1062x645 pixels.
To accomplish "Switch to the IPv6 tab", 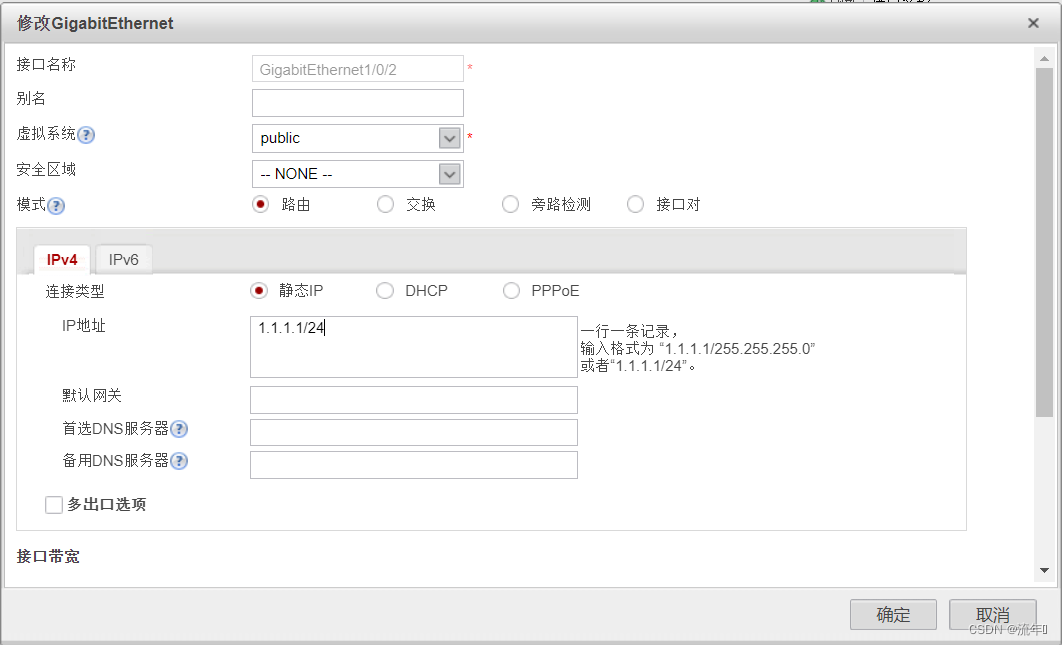I will point(123,259).
